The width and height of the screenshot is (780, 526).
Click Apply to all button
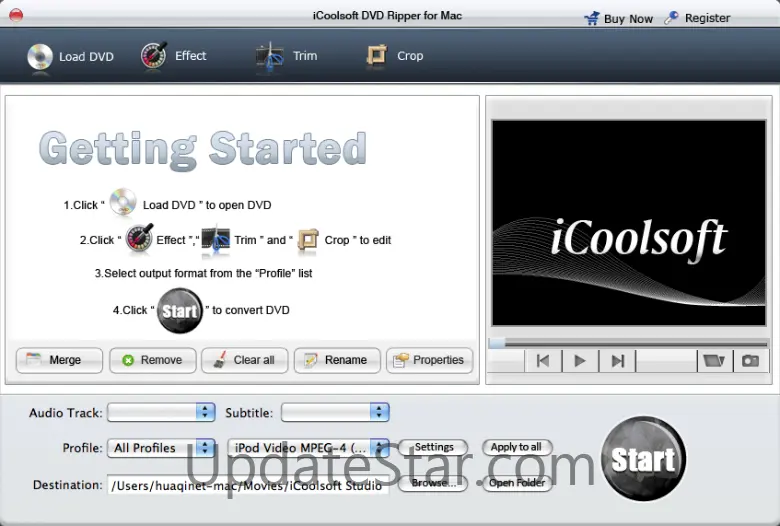click(517, 447)
